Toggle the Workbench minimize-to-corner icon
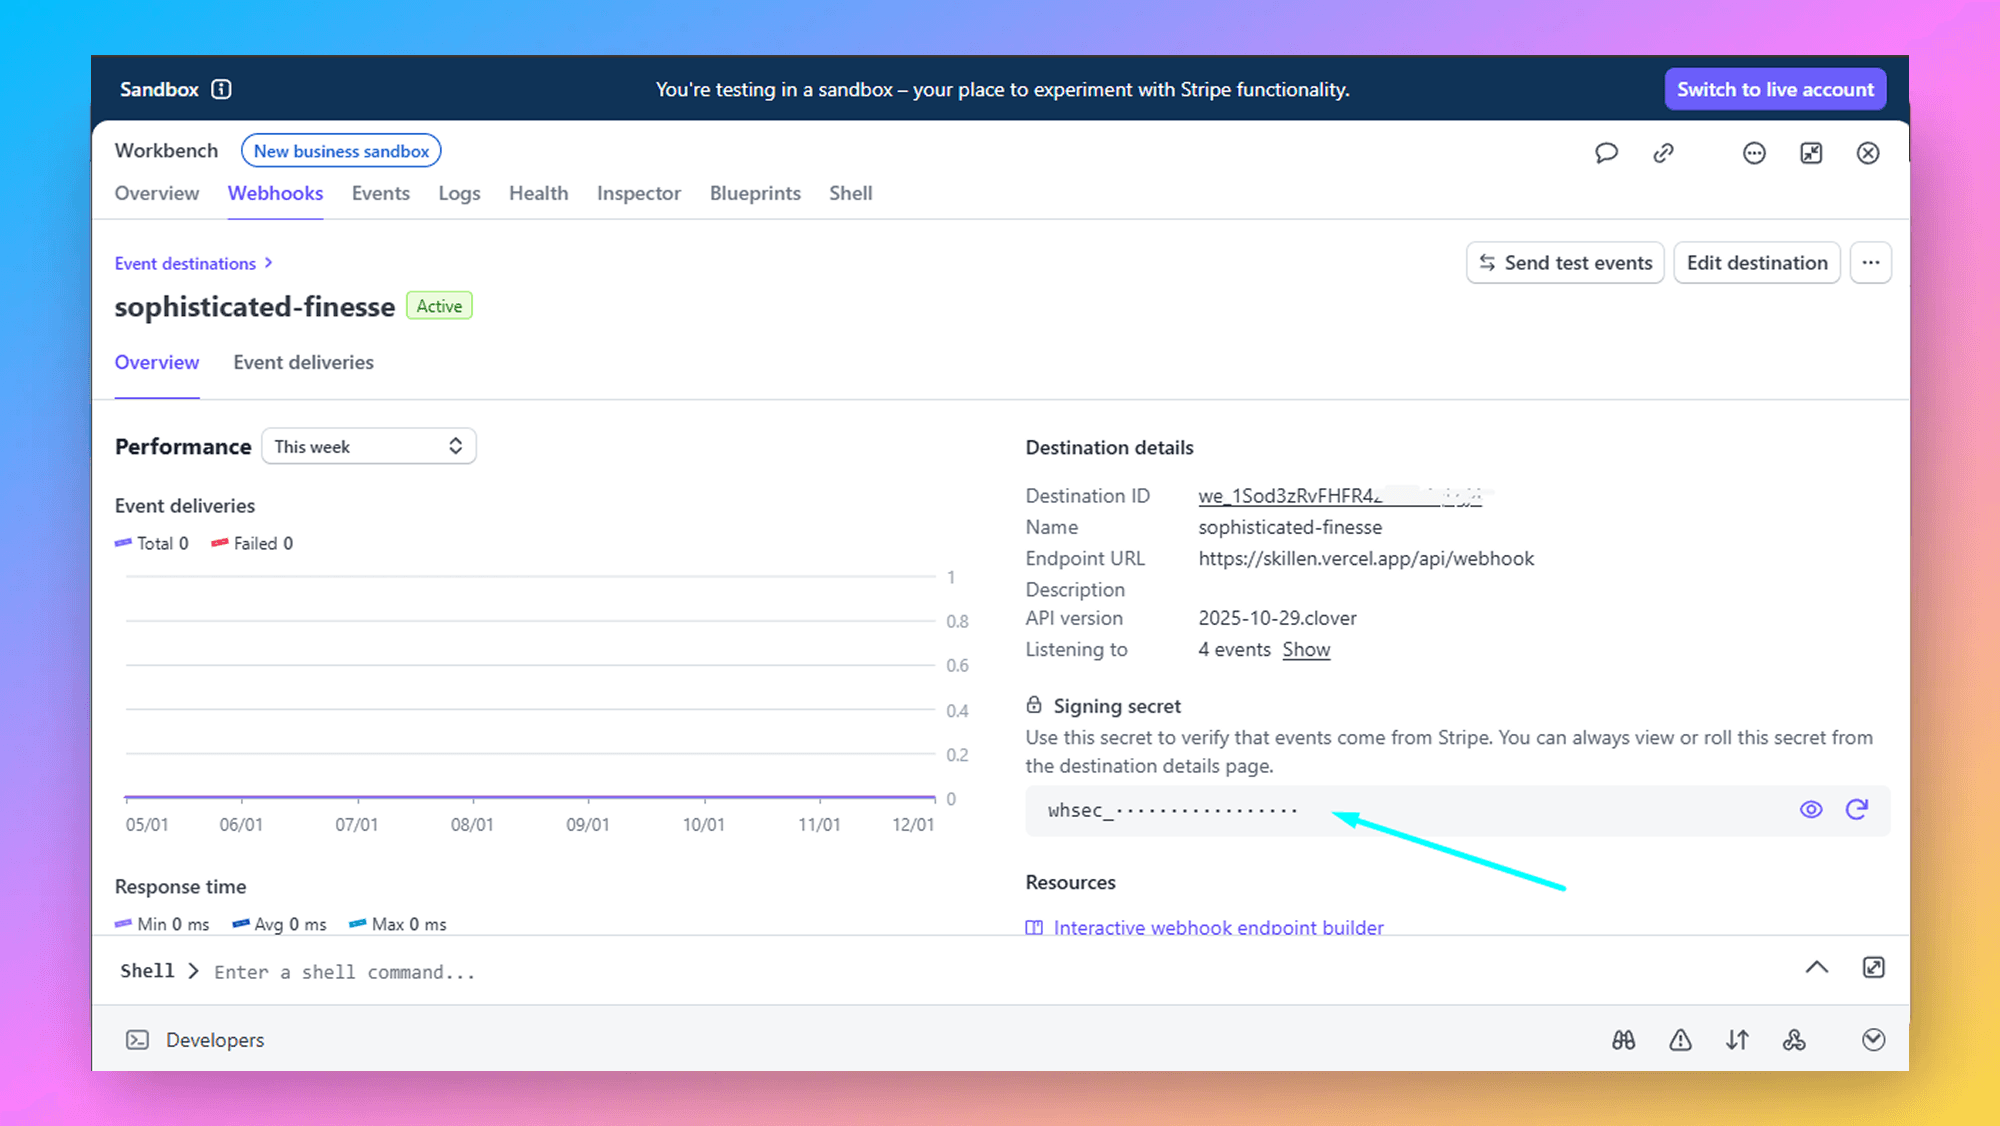2000x1126 pixels. pyautogui.click(x=1811, y=153)
